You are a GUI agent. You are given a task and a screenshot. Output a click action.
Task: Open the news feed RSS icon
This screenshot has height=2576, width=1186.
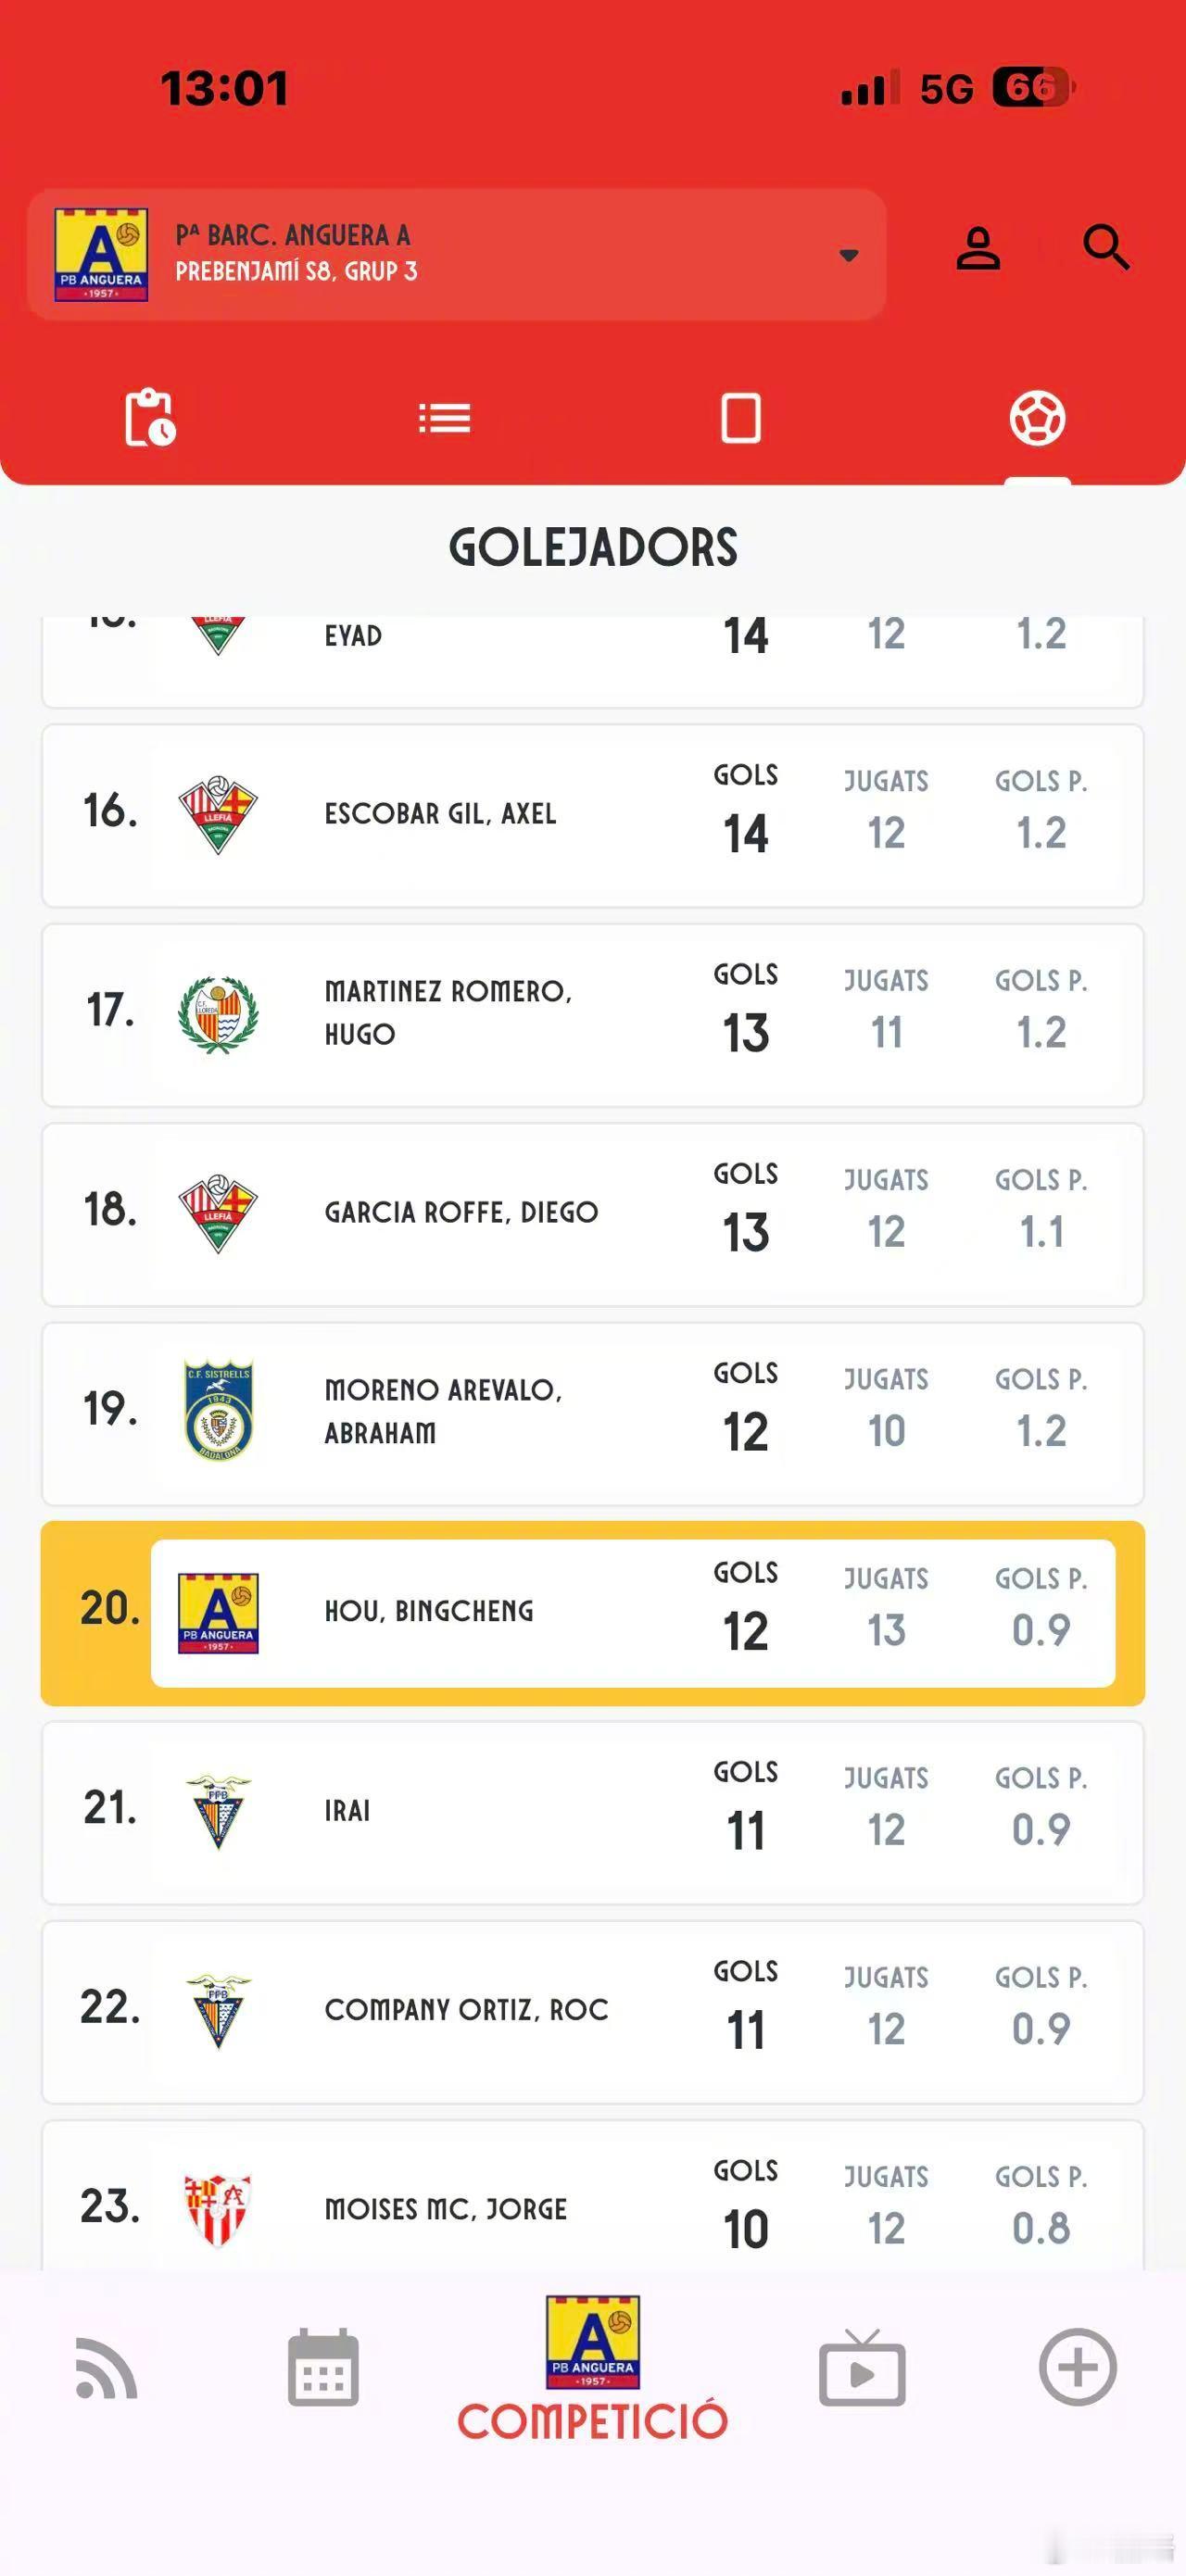pyautogui.click(x=106, y=2368)
